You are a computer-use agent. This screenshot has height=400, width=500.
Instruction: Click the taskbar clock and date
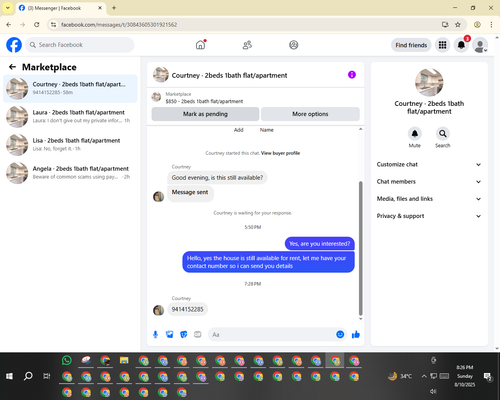465,376
